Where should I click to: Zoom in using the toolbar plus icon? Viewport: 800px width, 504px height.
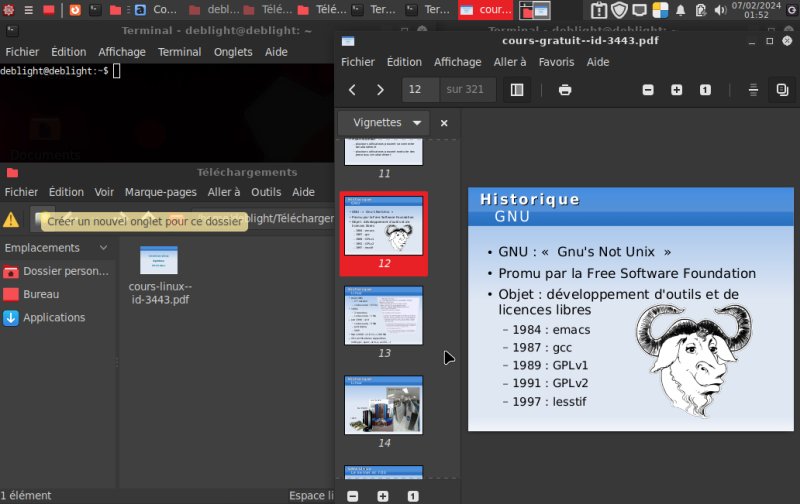[x=677, y=90]
